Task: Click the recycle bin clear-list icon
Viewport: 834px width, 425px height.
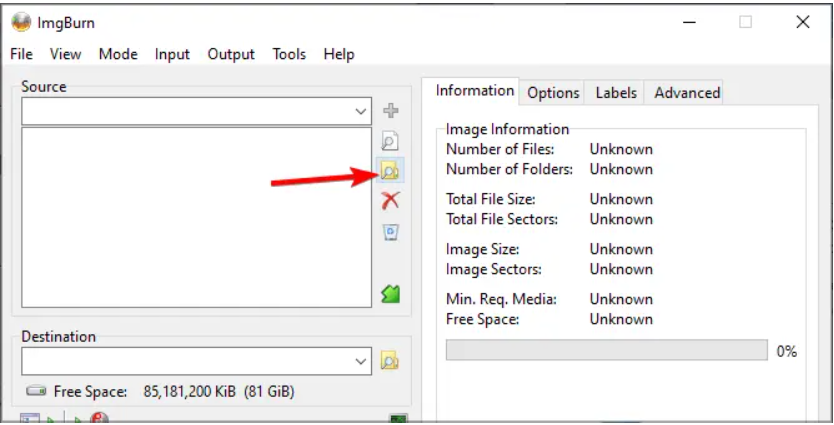Action: (390, 232)
